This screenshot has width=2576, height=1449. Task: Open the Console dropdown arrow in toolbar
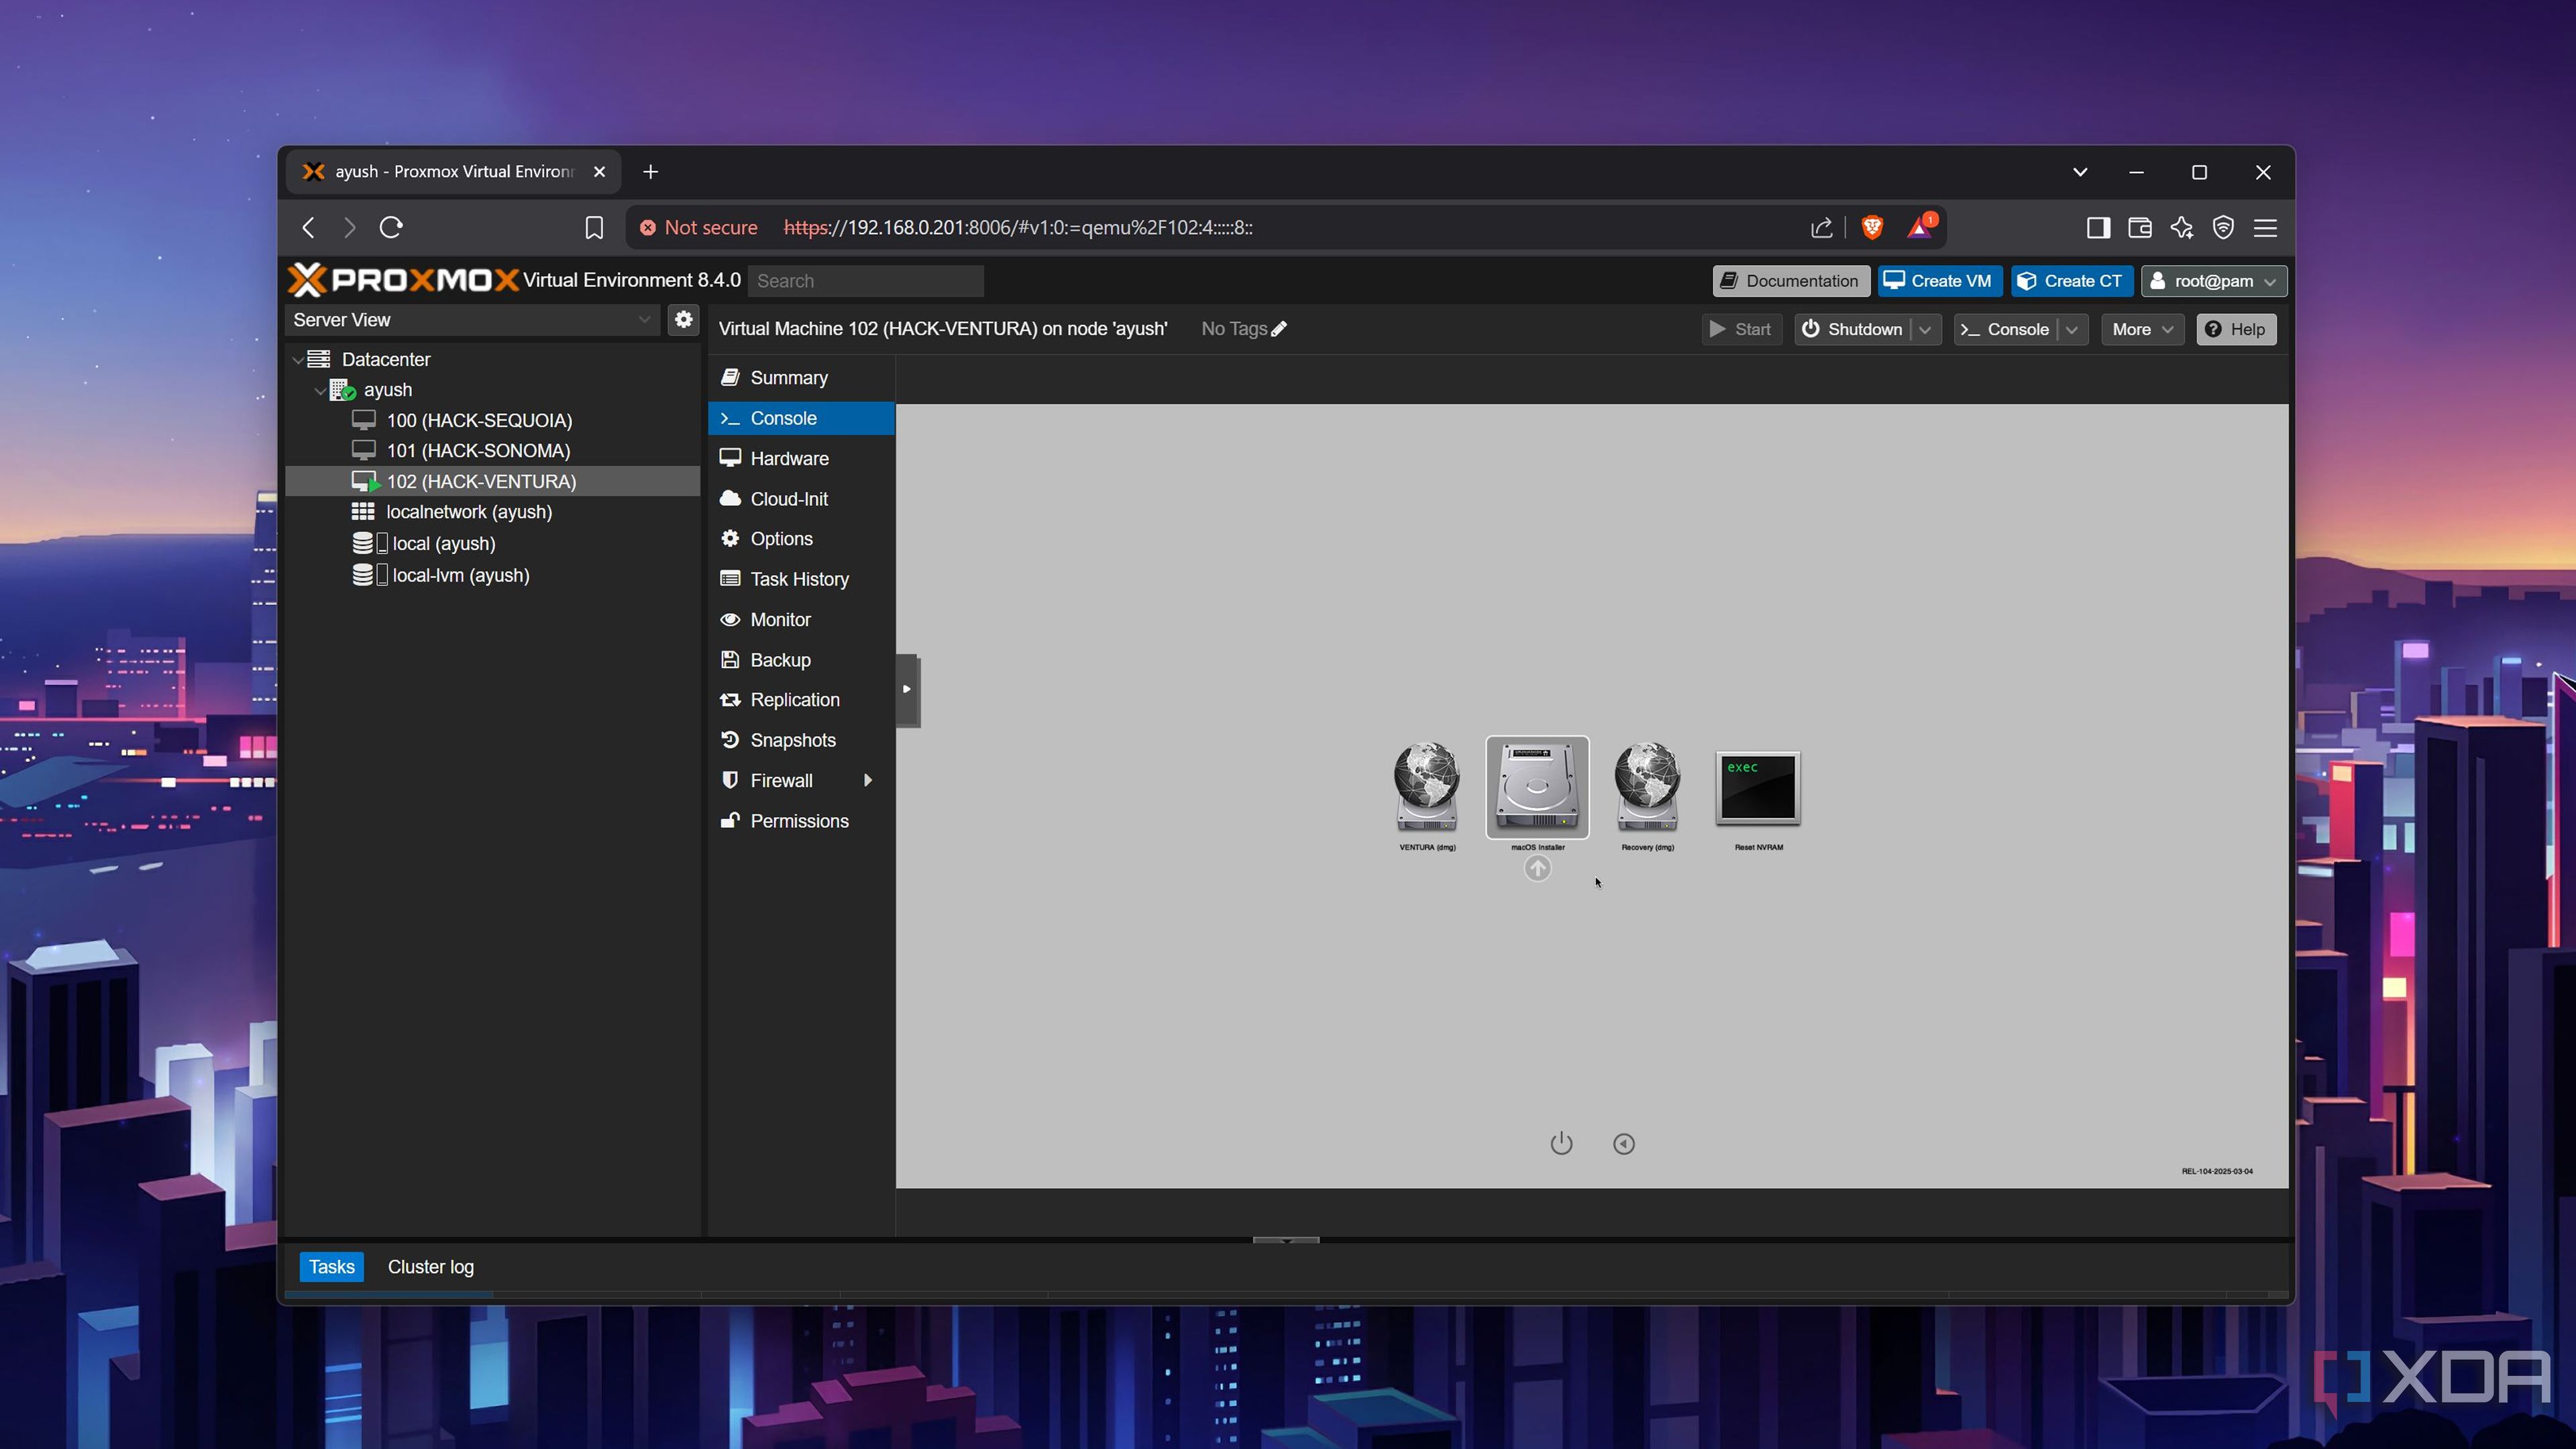[2073, 330]
